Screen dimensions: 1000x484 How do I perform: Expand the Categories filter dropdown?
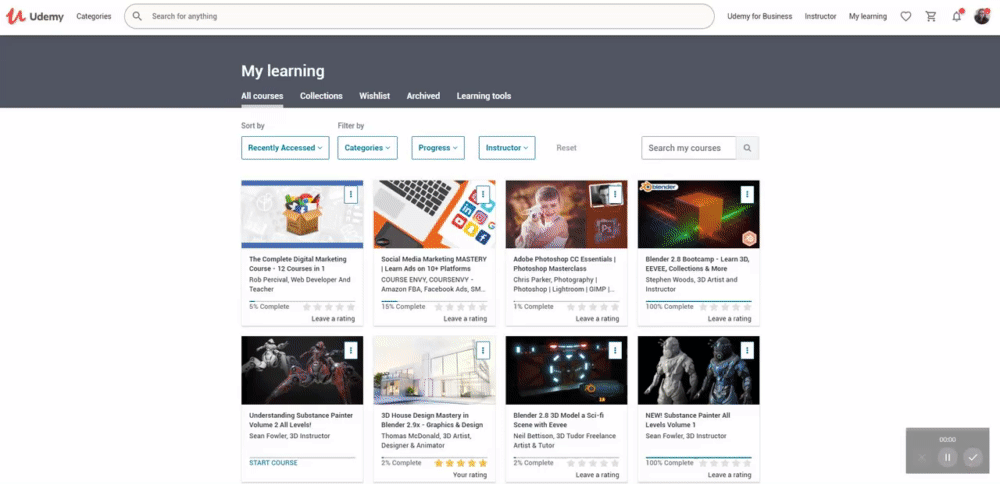point(367,148)
